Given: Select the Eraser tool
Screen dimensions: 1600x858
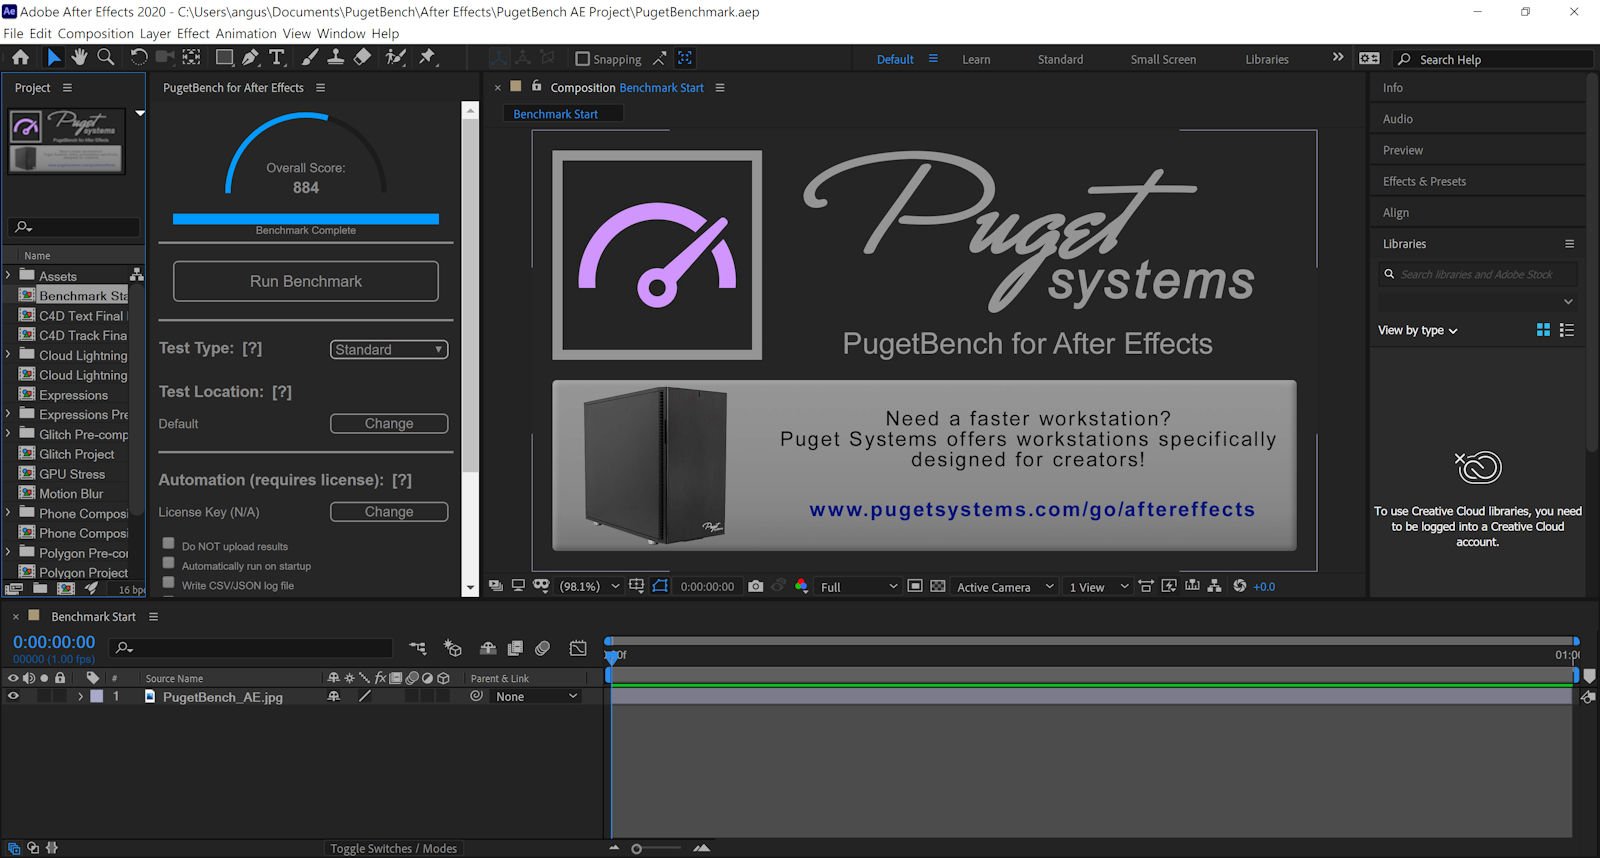Looking at the screenshot, I should [x=362, y=58].
